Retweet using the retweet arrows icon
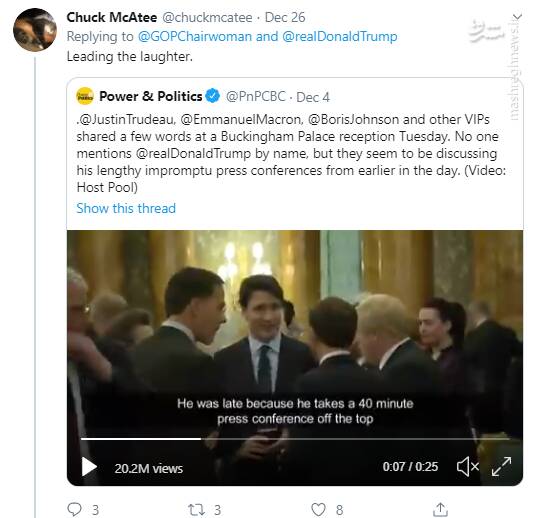The height and width of the screenshot is (518, 538). pos(196,510)
